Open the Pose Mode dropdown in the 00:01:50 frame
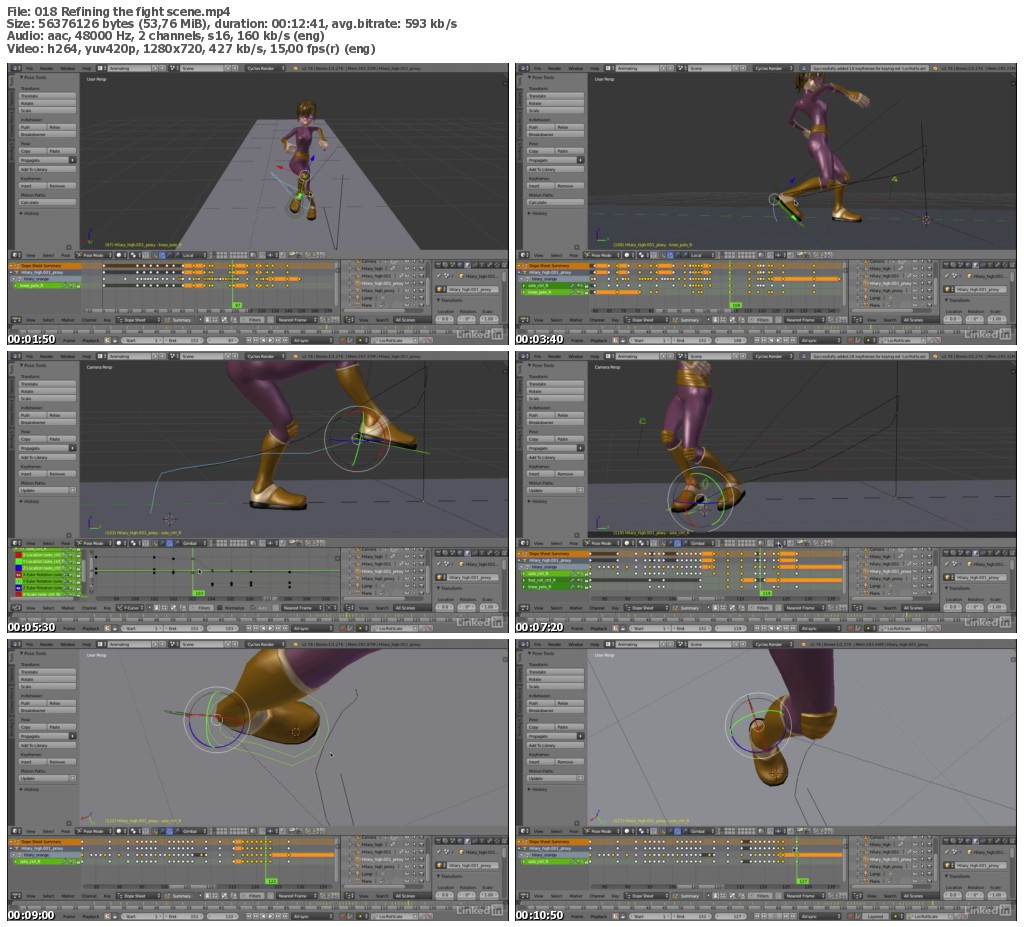 tap(95, 255)
